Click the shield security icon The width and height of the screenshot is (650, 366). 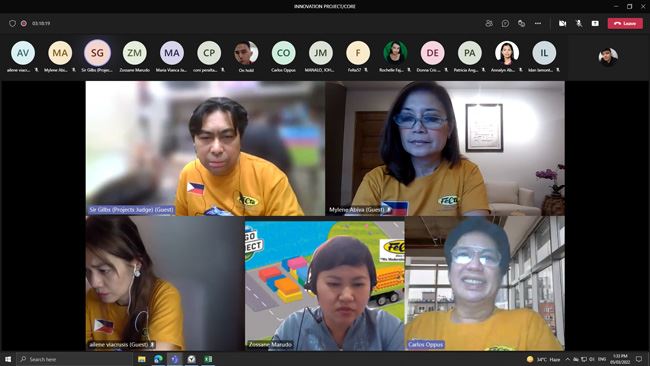click(12, 23)
